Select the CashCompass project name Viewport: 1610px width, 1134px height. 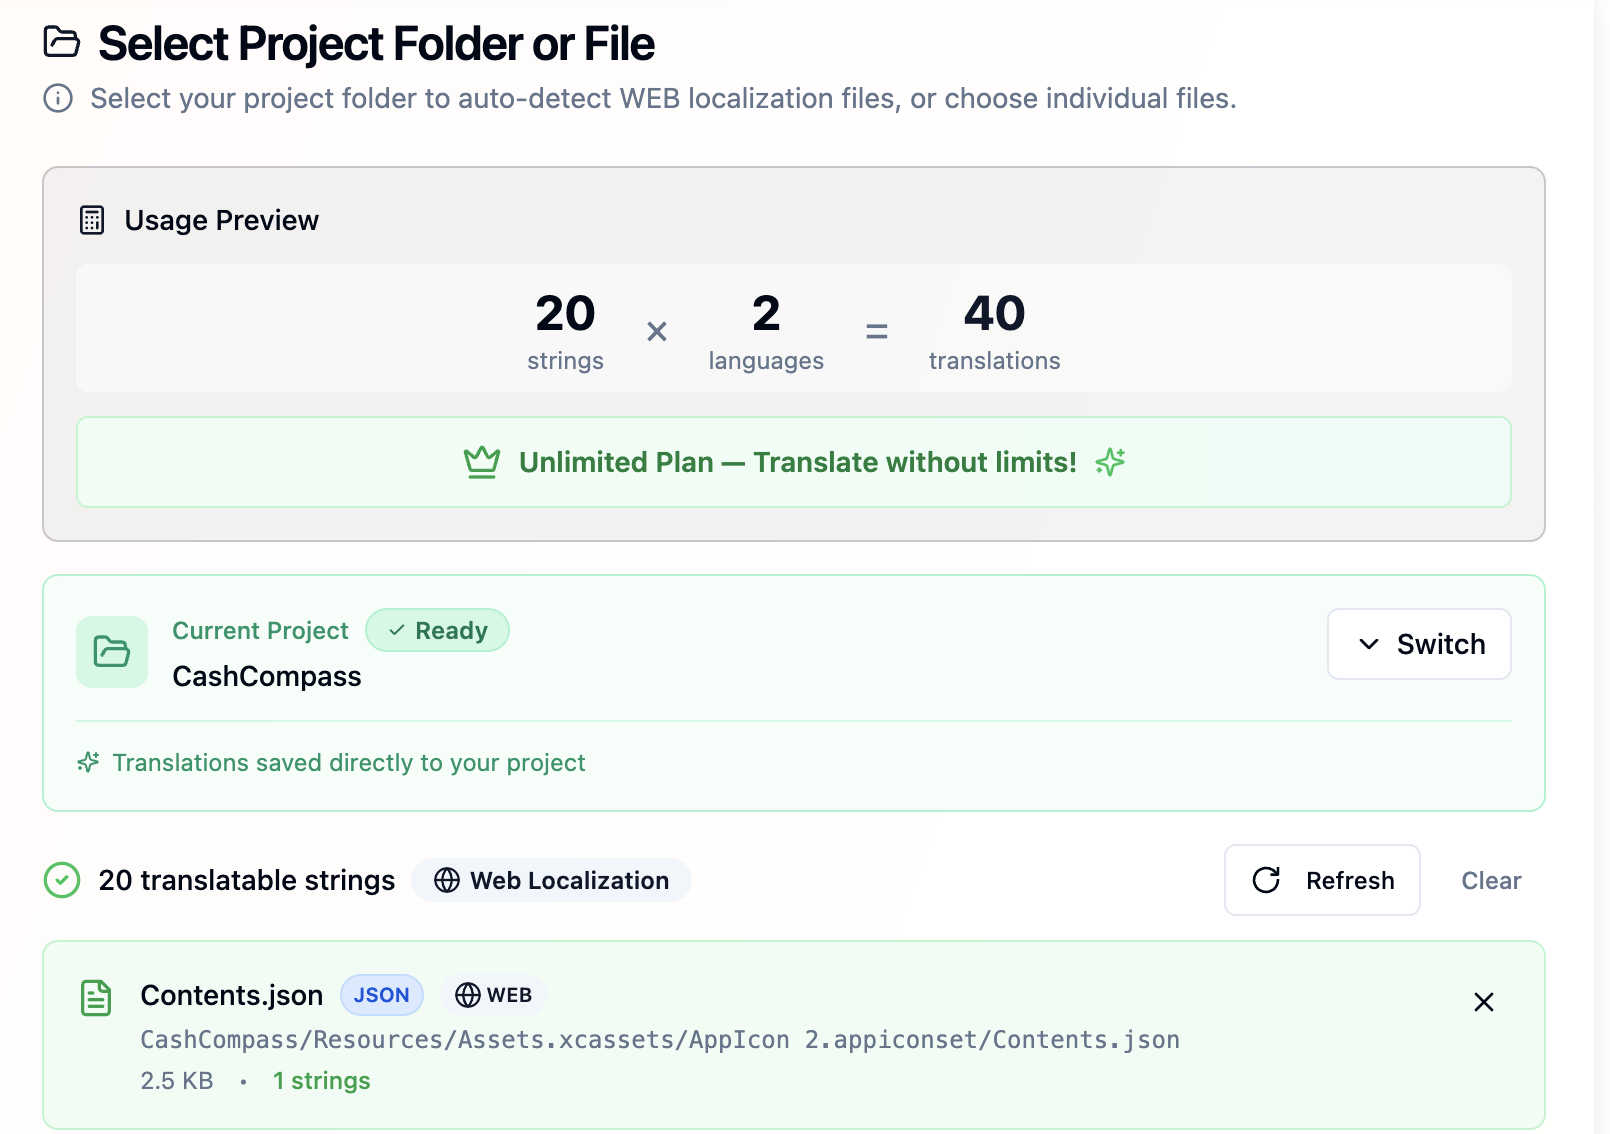(x=267, y=677)
